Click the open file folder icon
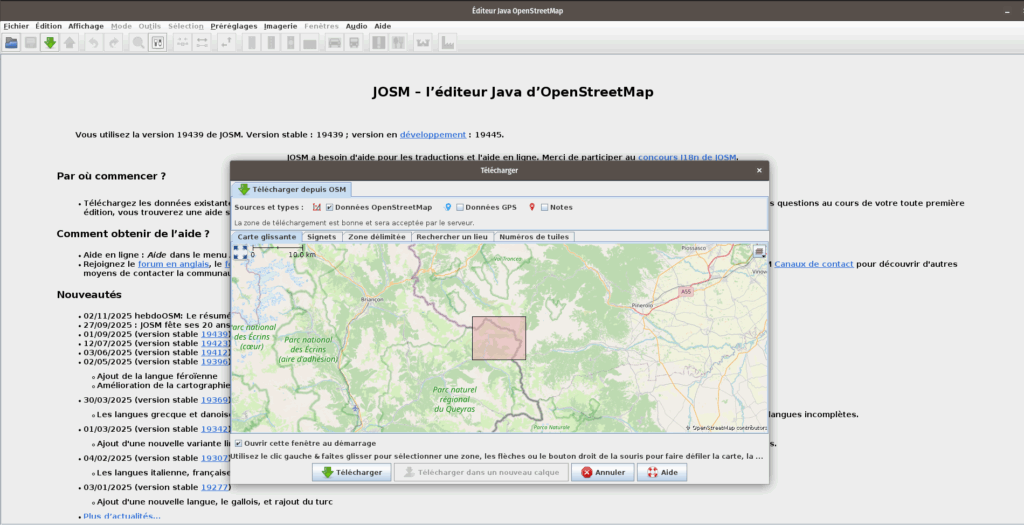Screen dimensions: 1024x525 pyautogui.click(x=12, y=43)
